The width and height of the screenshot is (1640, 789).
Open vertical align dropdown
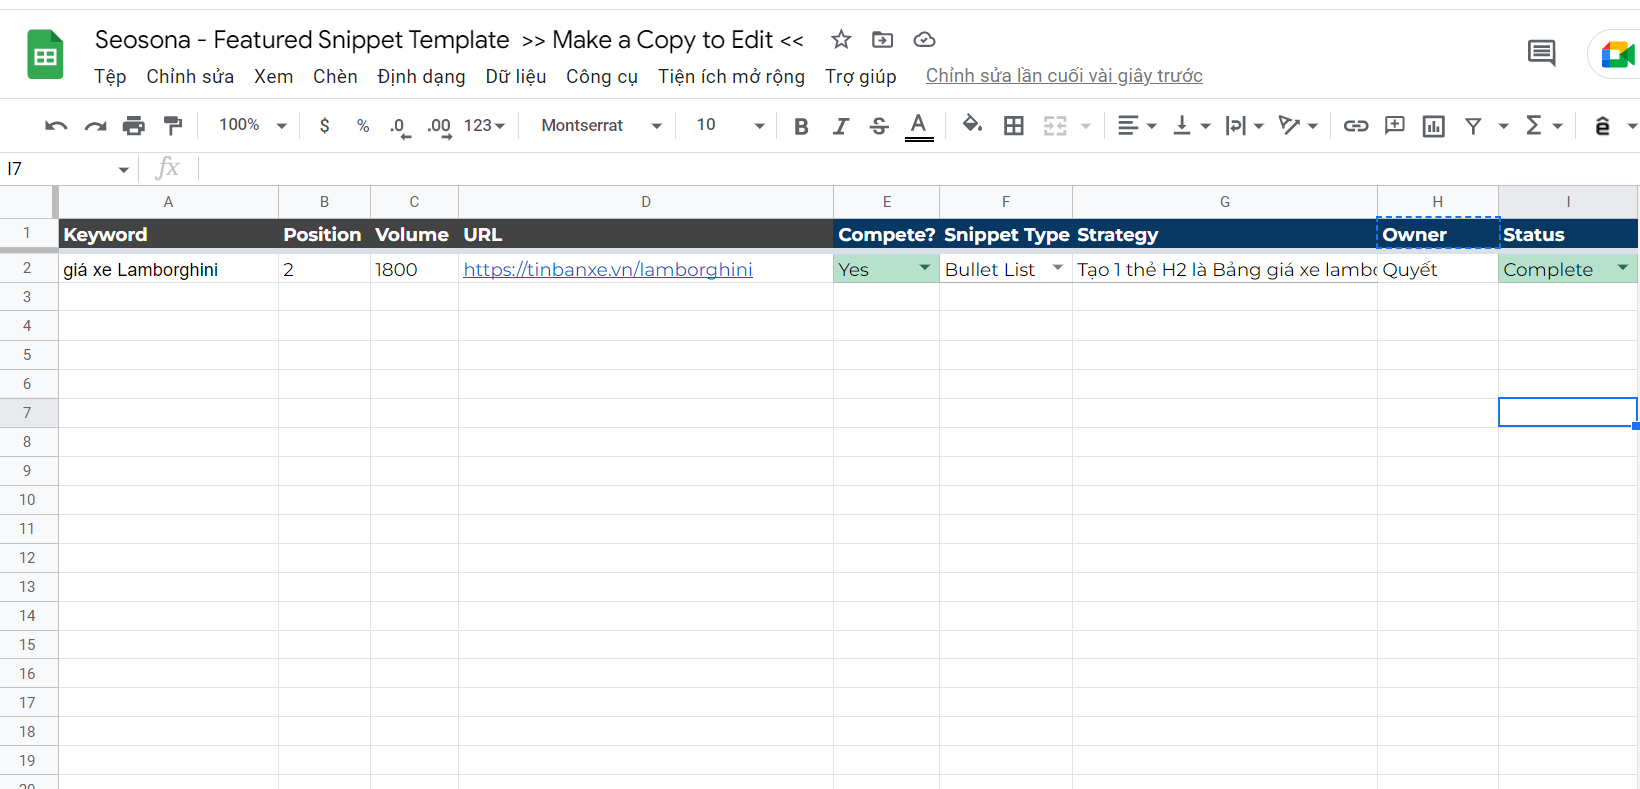click(x=1191, y=126)
